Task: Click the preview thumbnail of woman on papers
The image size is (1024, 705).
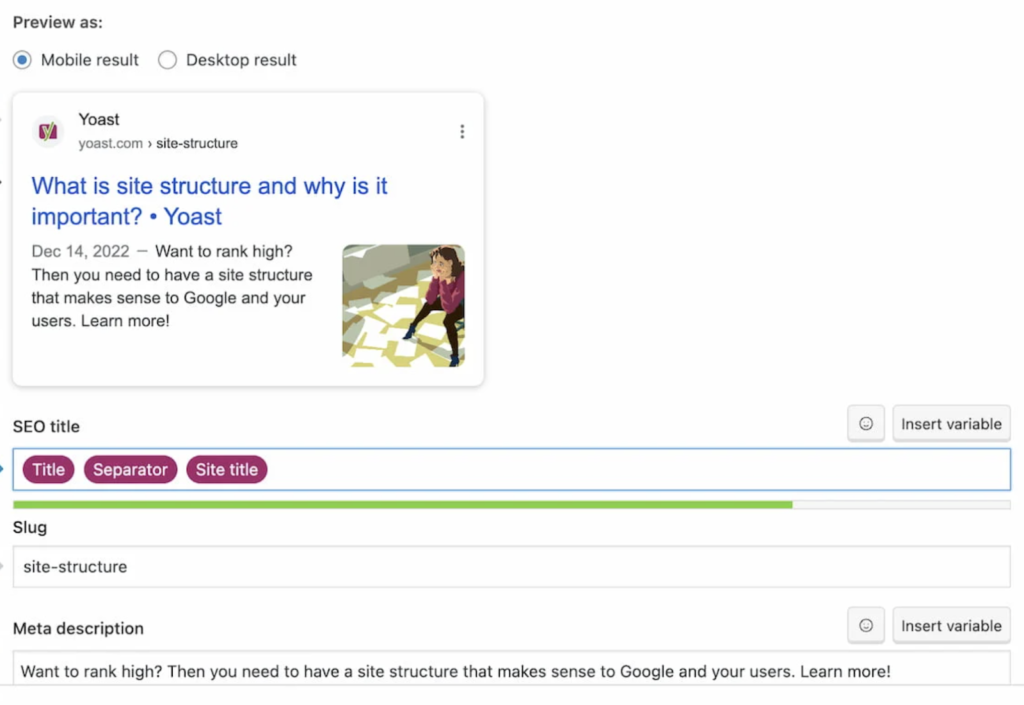Action: pyautogui.click(x=403, y=306)
